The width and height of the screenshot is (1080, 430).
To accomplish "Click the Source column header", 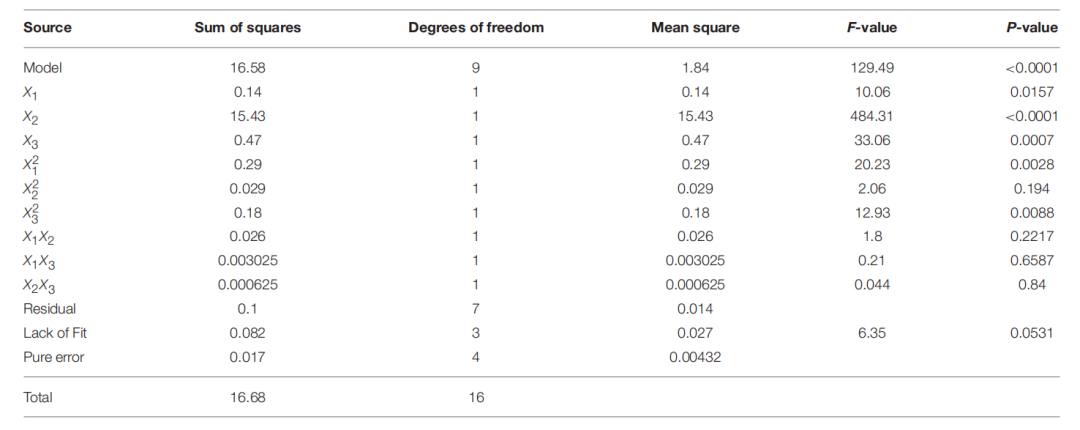I will point(47,28).
